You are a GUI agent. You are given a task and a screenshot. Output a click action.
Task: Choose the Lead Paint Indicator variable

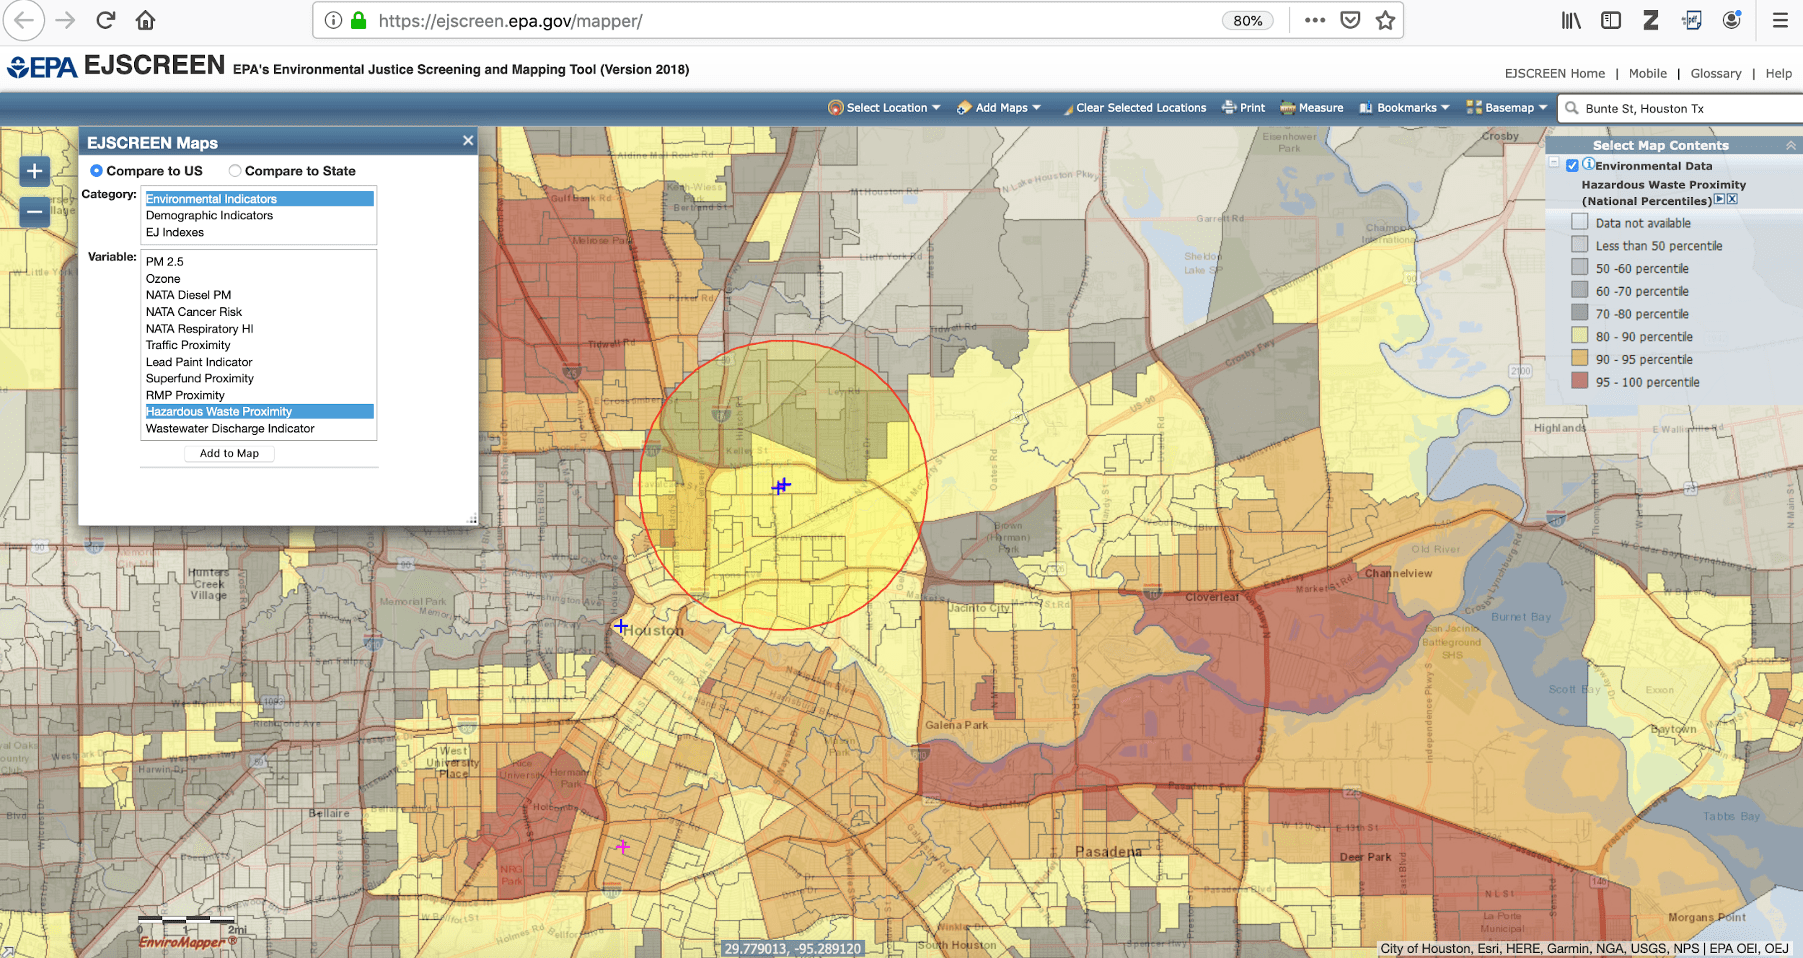pyautogui.click(x=259, y=362)
